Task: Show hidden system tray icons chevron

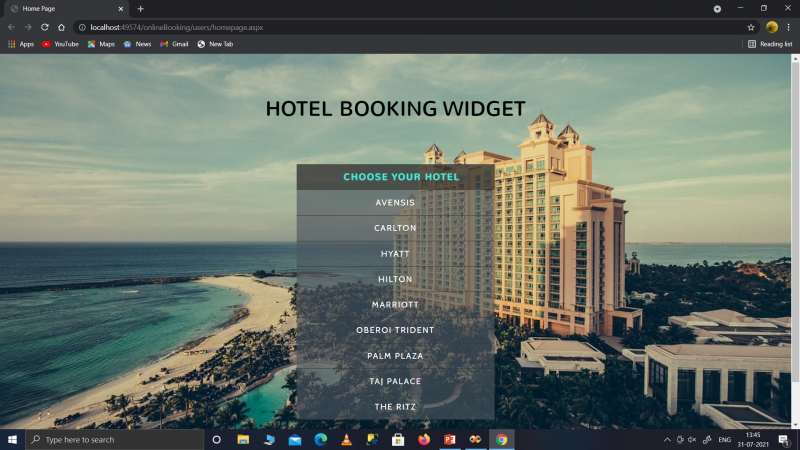Action: click(667, 439)
